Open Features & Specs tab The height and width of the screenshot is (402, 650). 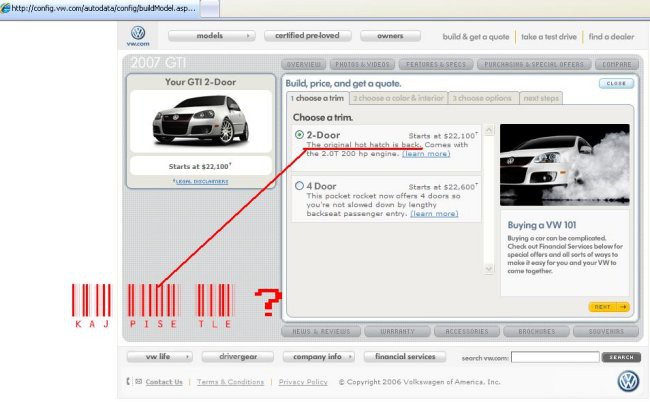[436, 64]
